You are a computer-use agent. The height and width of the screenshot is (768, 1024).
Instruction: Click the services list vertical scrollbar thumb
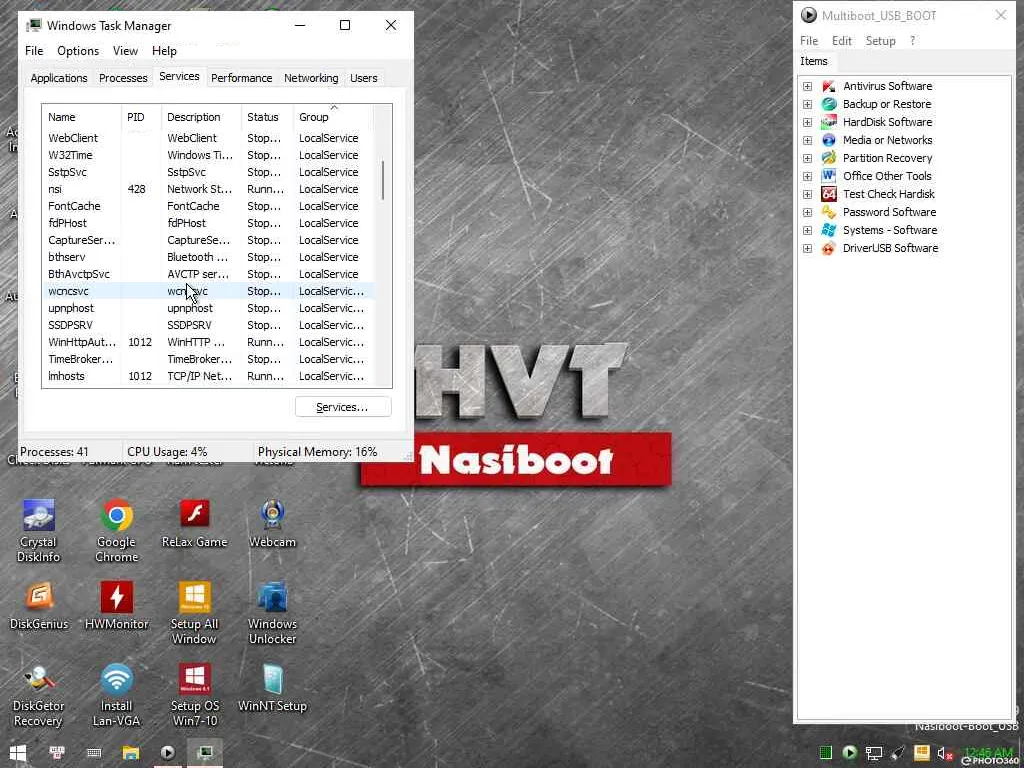point(383,180)
